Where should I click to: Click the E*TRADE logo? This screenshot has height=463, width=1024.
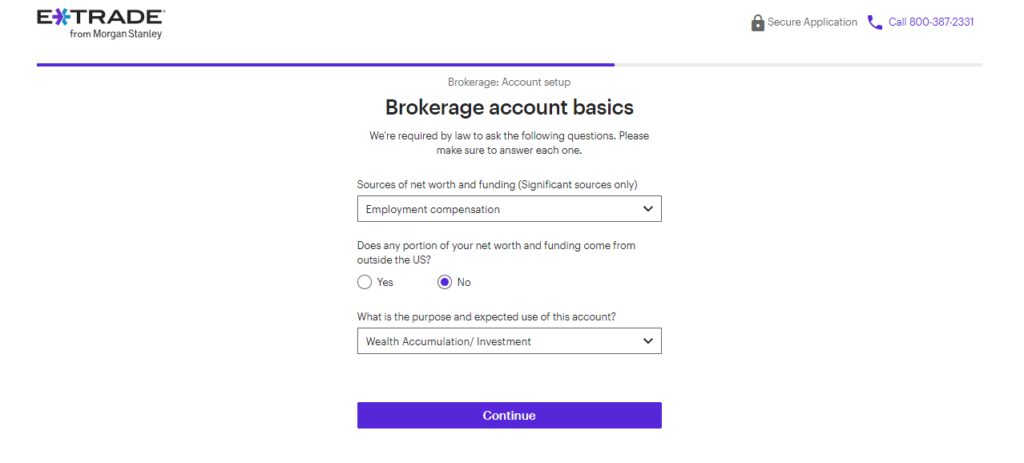[x=101, y=18]
